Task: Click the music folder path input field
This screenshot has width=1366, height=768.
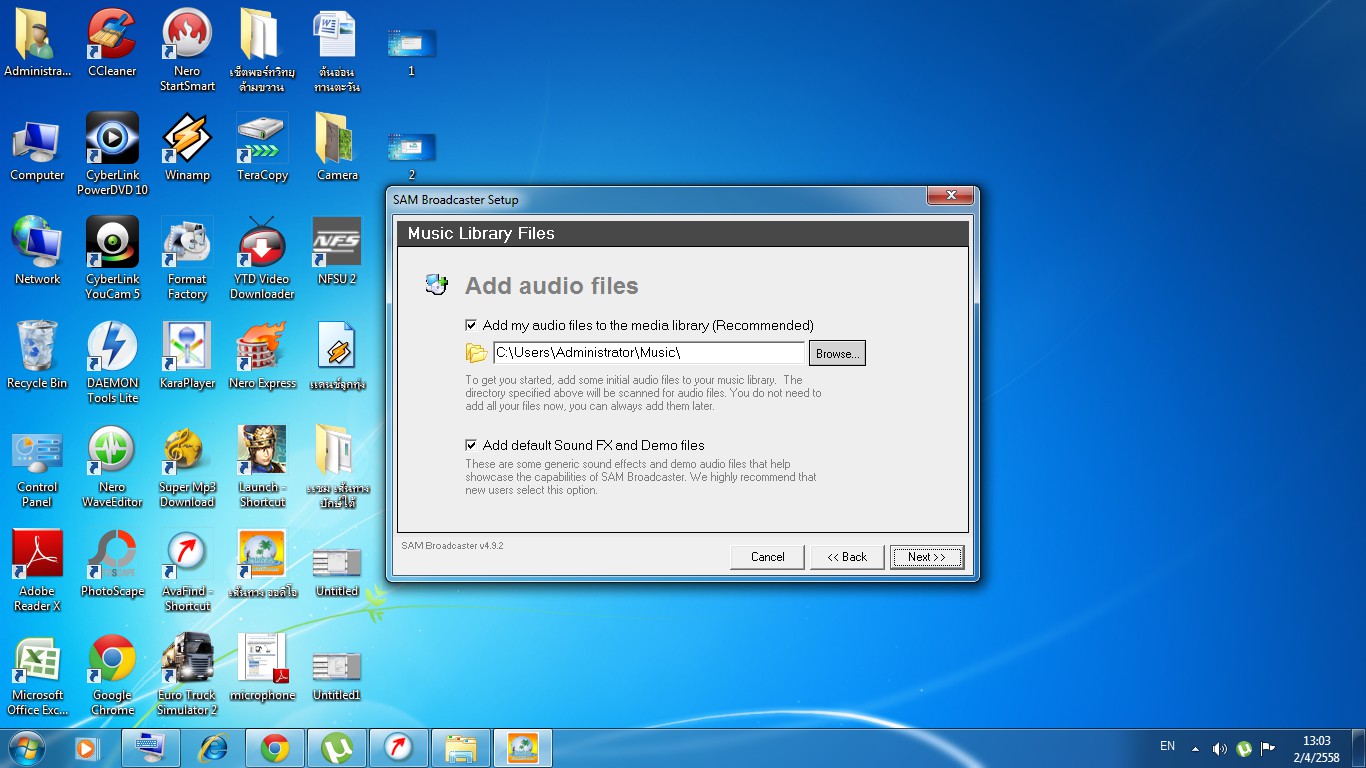Action: (648, 353)
